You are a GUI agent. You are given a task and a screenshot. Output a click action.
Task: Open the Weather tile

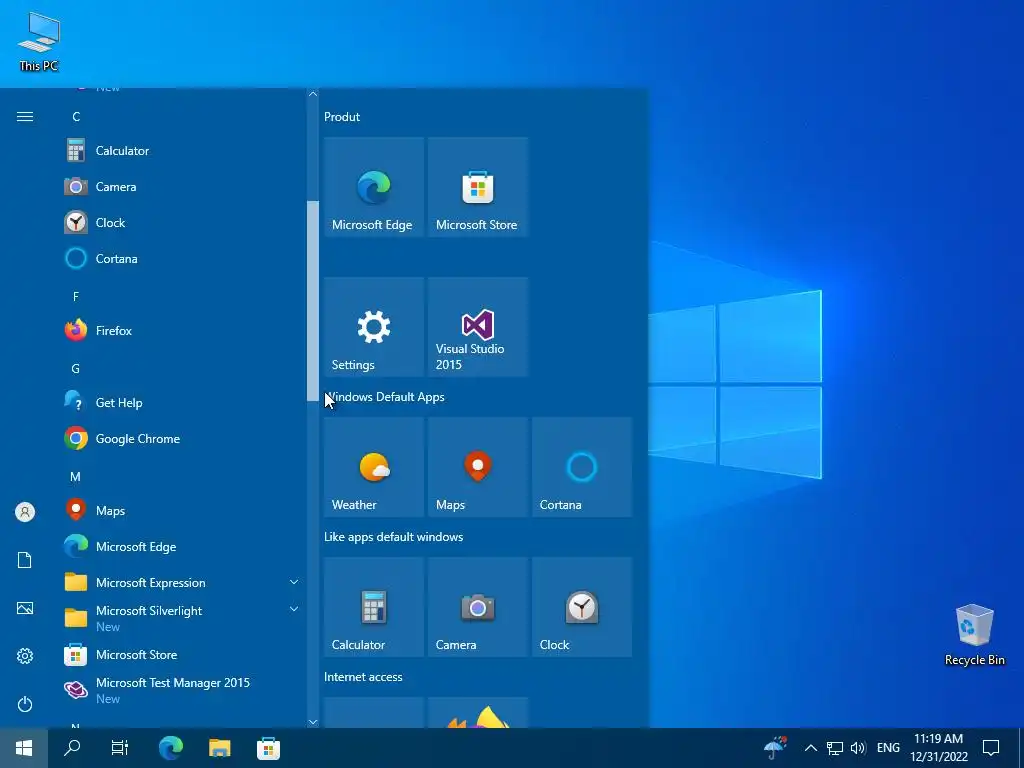click(374, 467)
